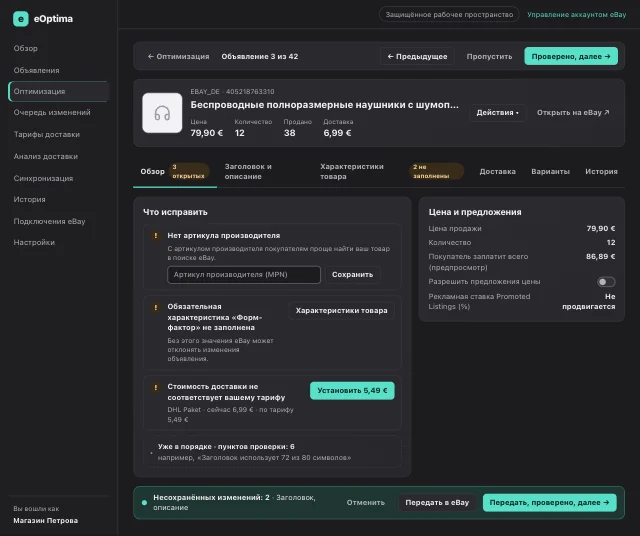Viewport: 640px width, 536px height.
Task: Click listing ID 'EBAY_DE · 405218763310'
Action: coord(232,91)
